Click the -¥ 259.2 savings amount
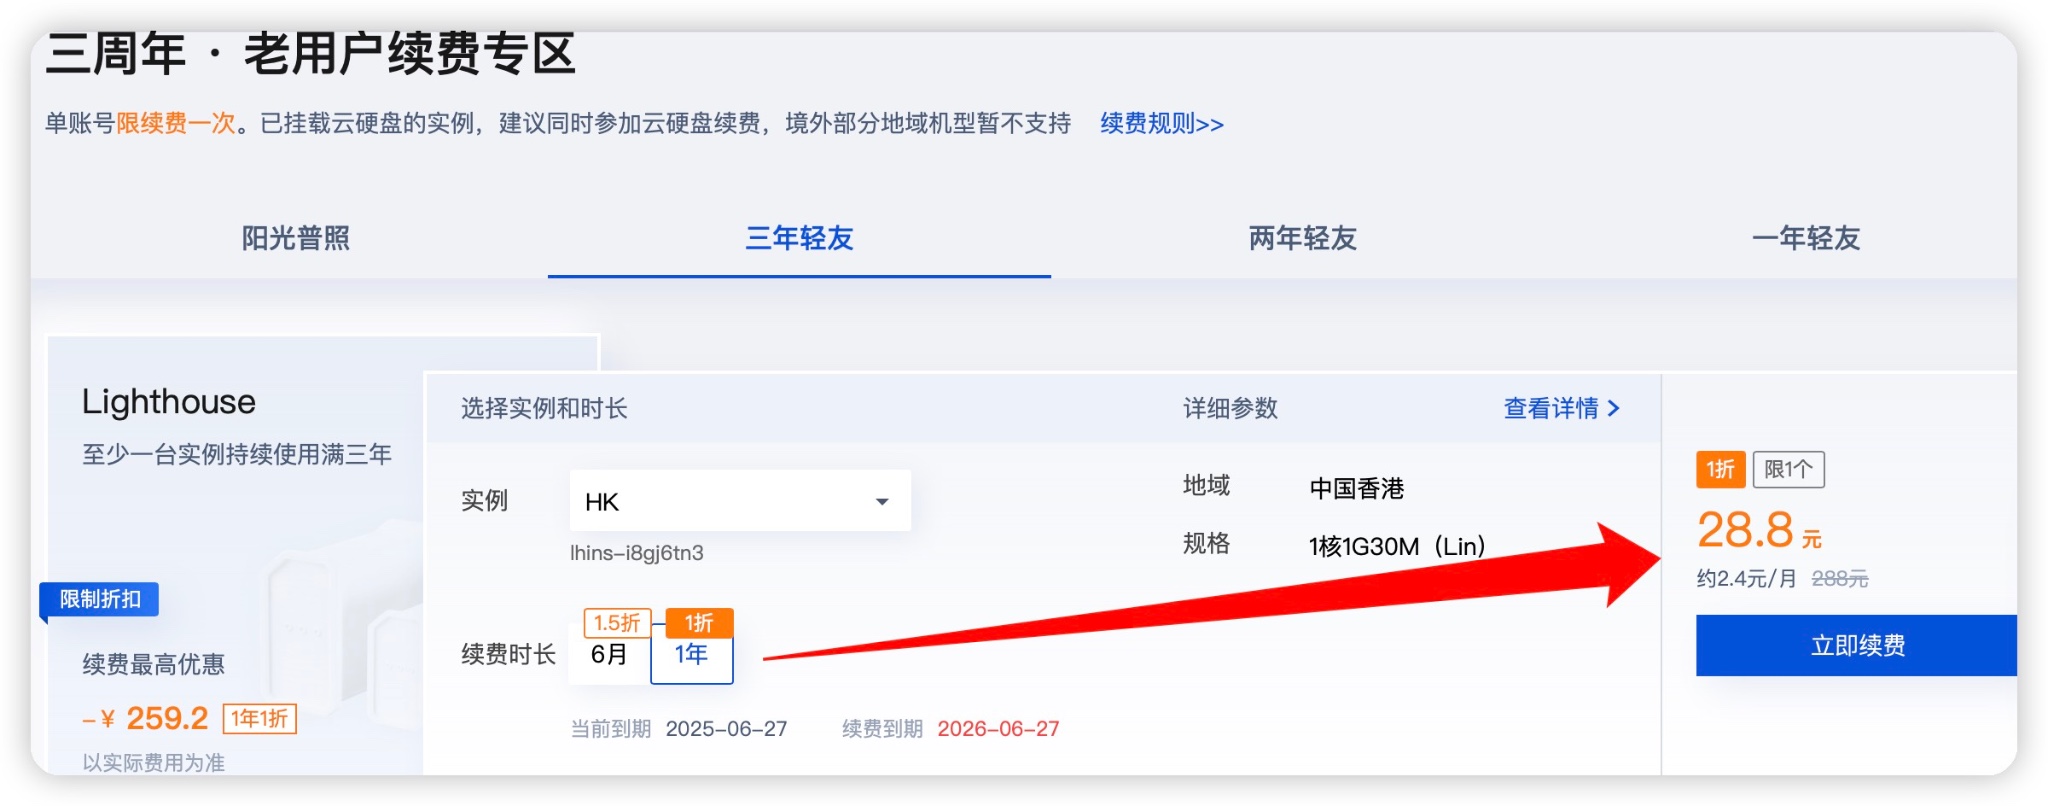 146,718
